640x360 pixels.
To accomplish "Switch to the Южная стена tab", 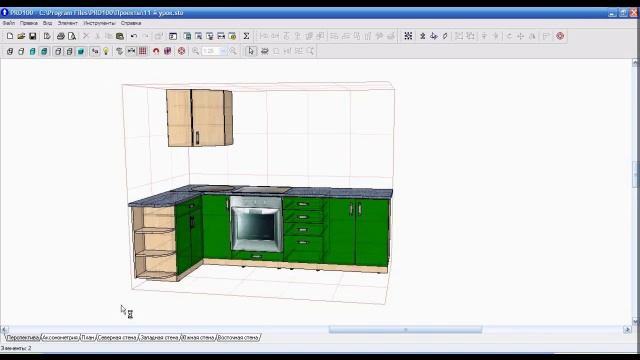I will pos(198,338).
